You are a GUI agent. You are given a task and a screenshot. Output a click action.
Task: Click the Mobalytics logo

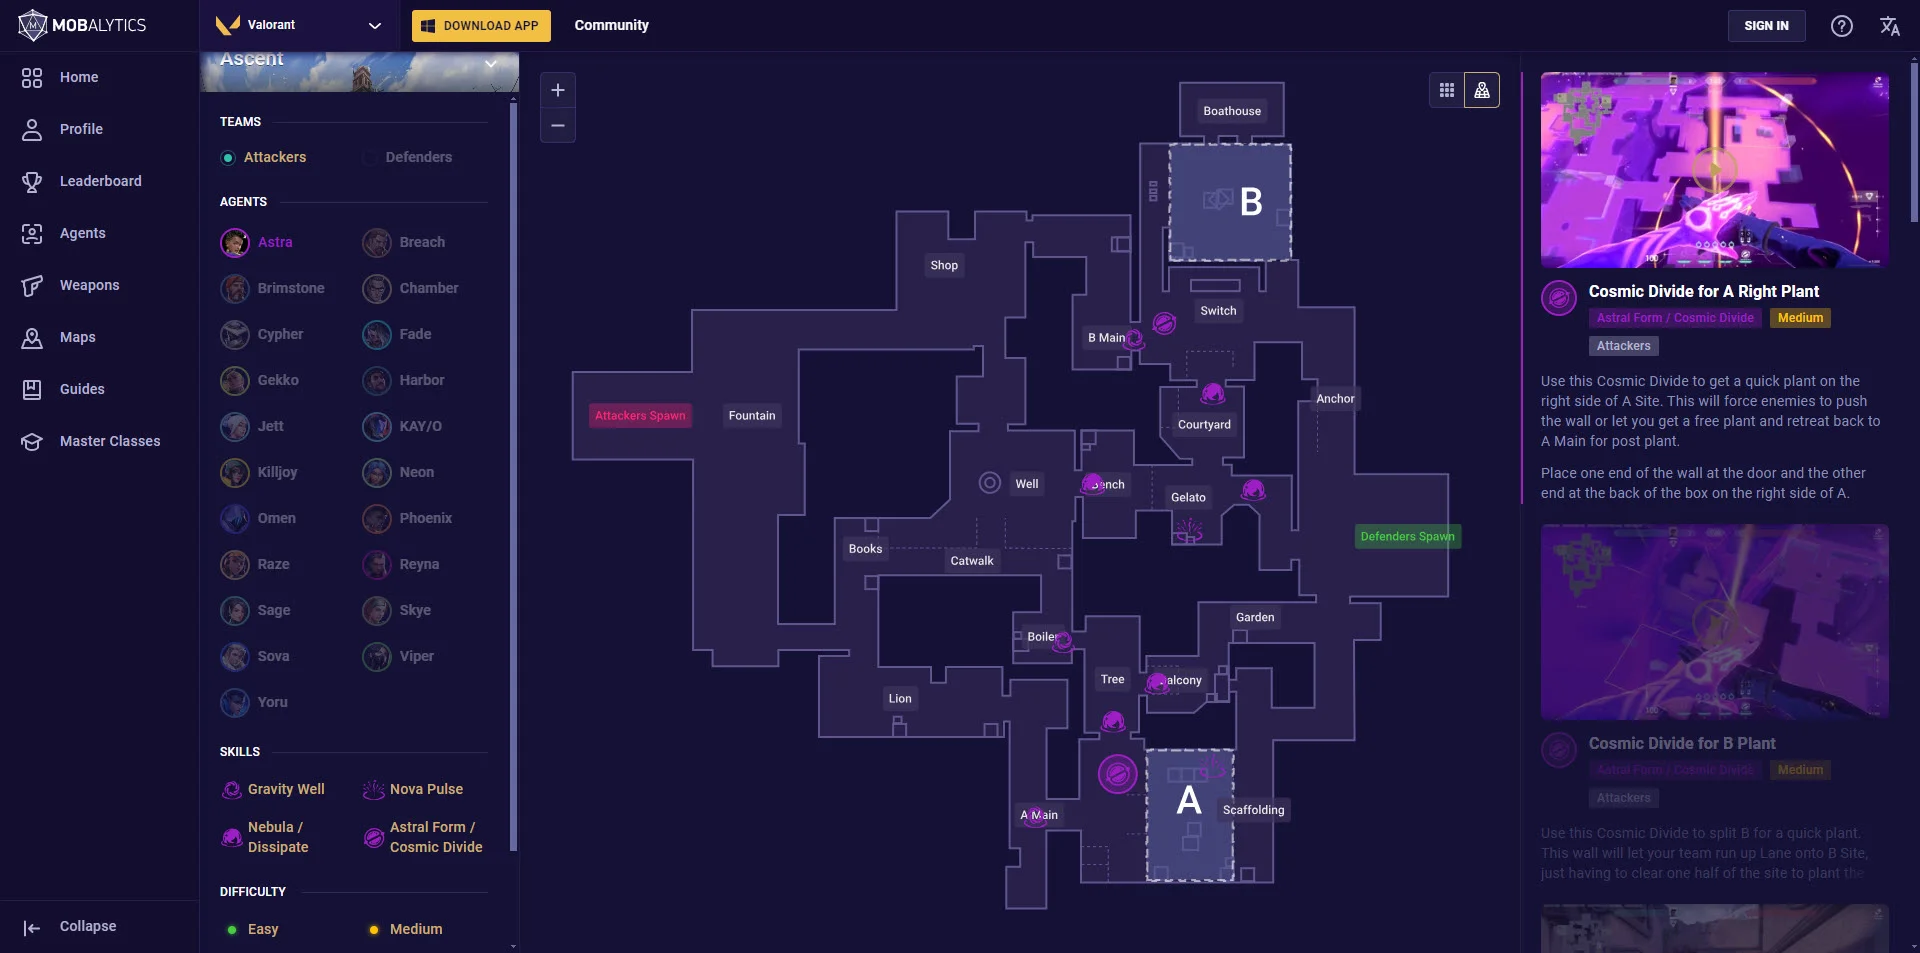click(82, 25)
